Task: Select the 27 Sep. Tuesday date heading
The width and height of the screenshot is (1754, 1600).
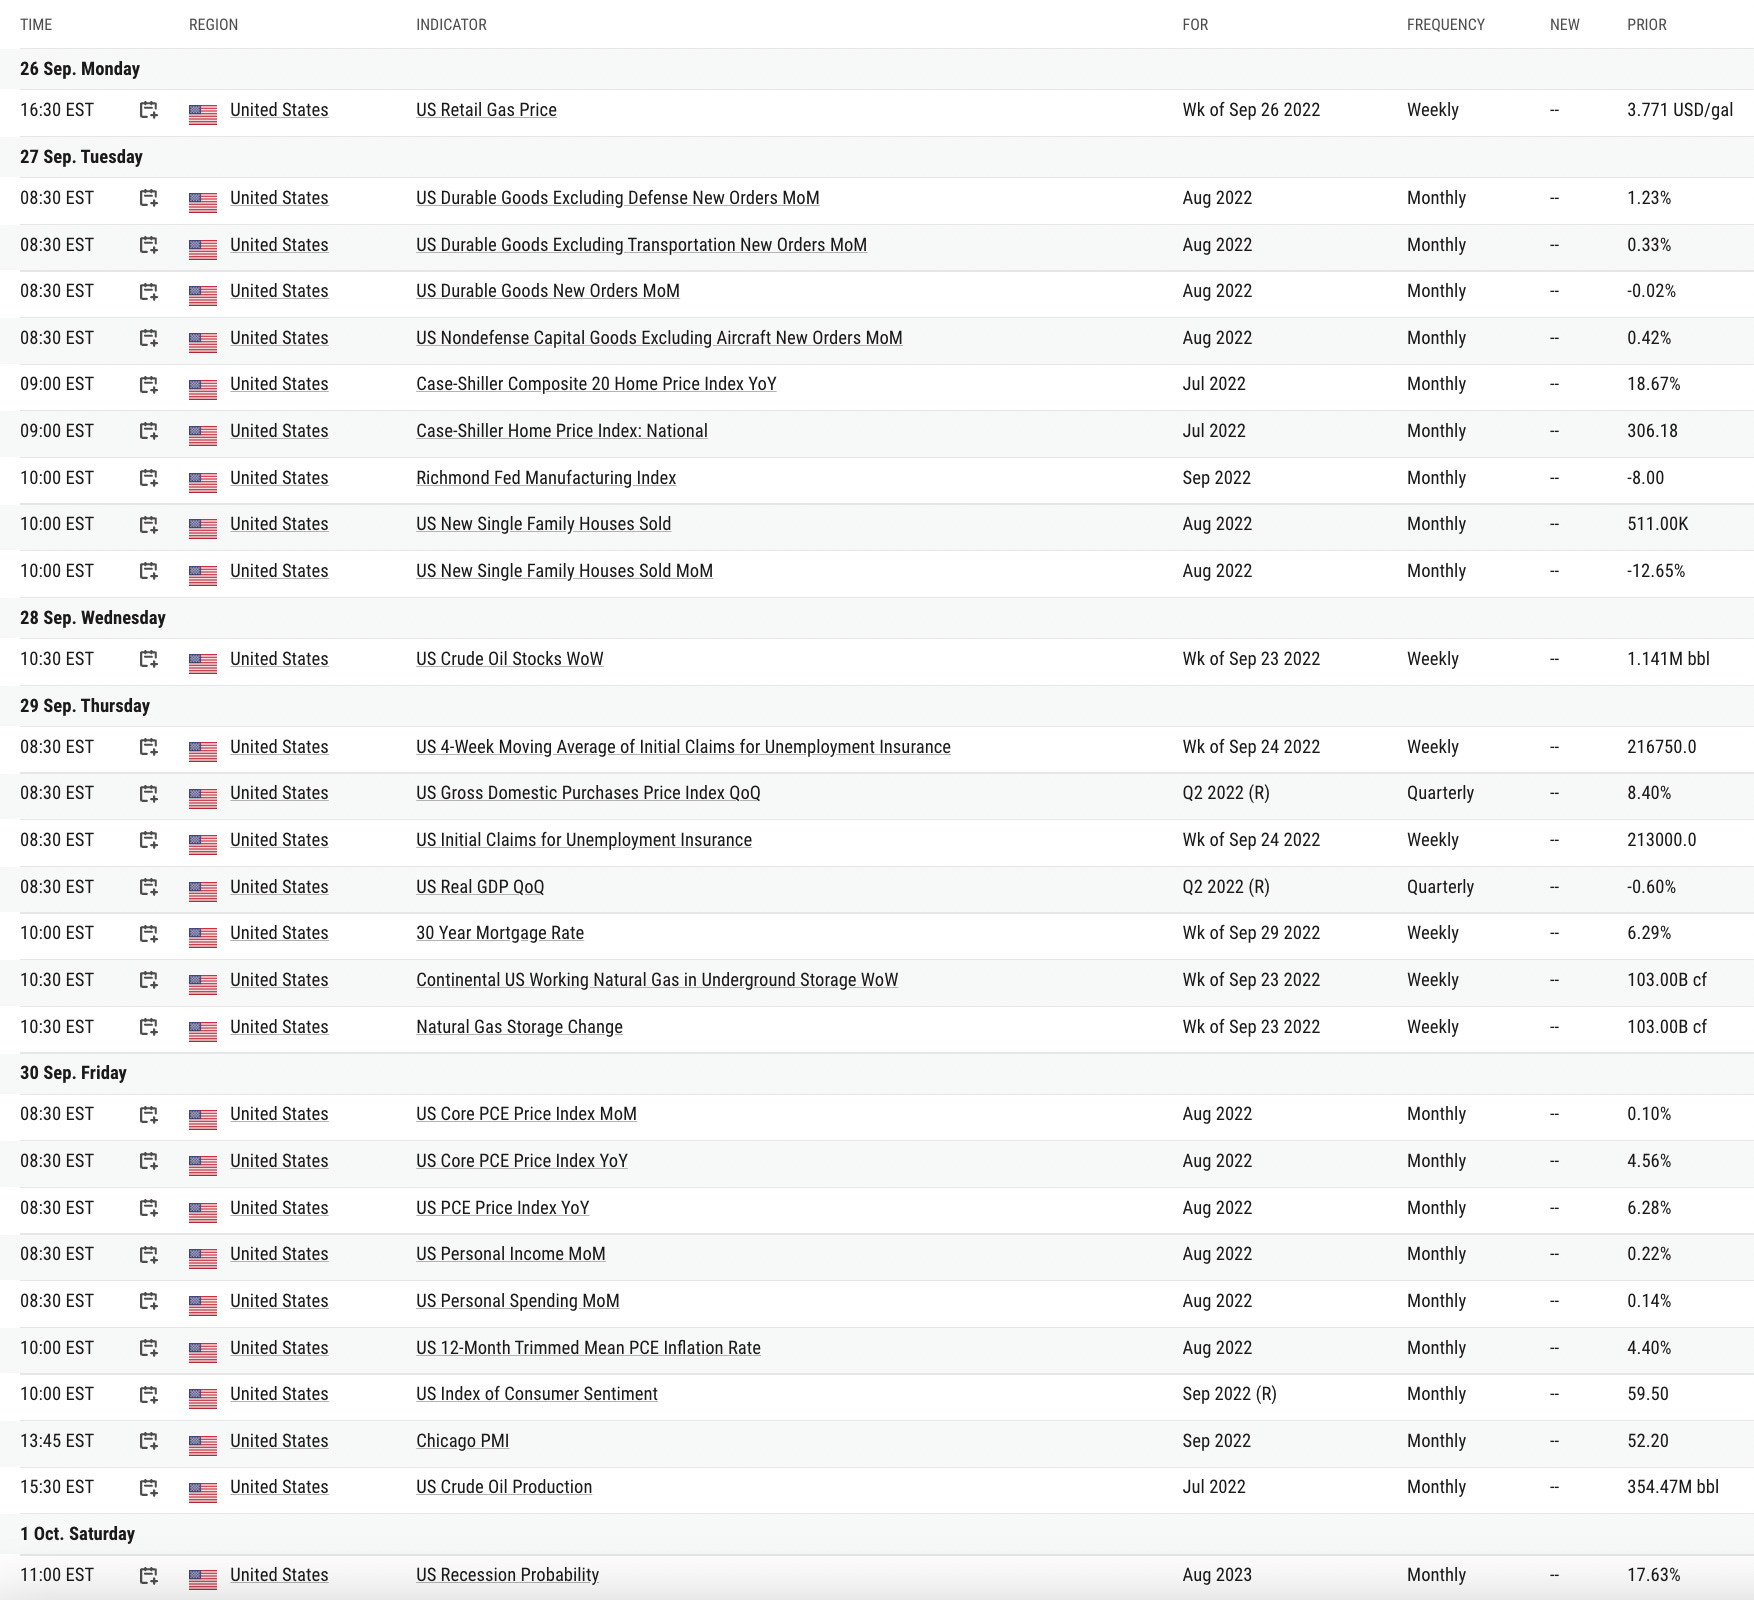Action: tap(81, 157)
